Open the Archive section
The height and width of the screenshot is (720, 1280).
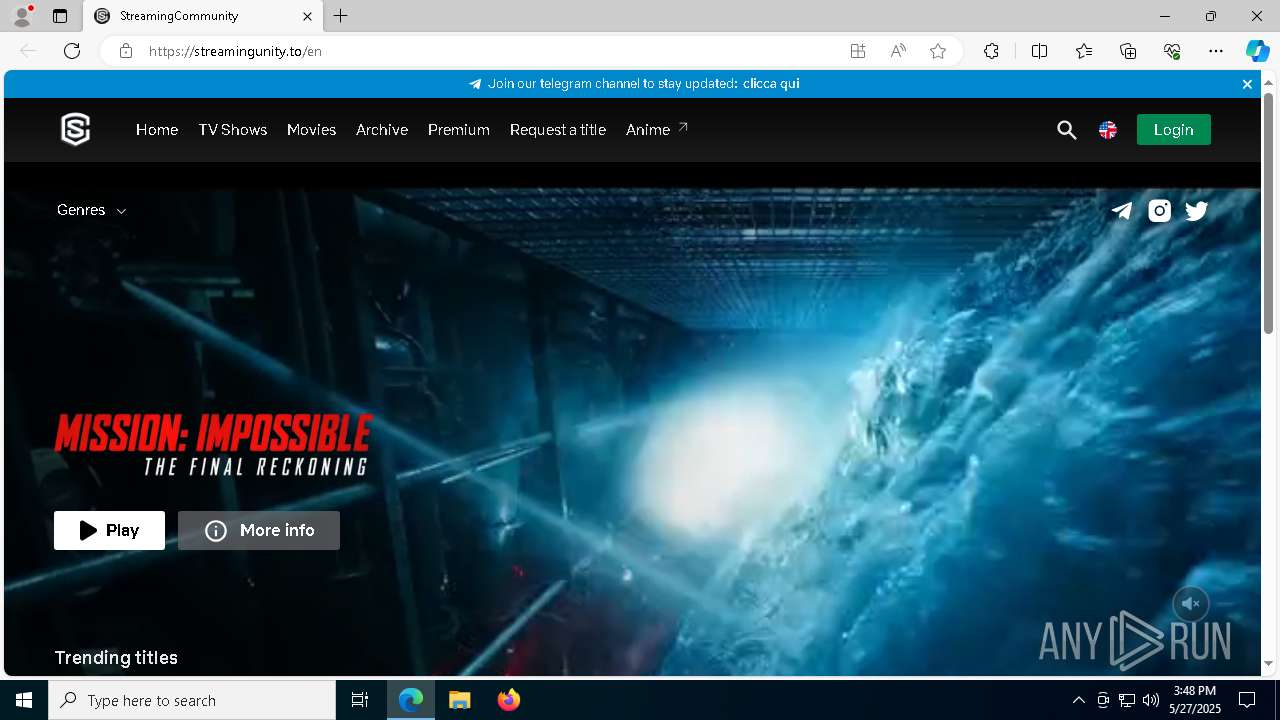coord(382,130)
